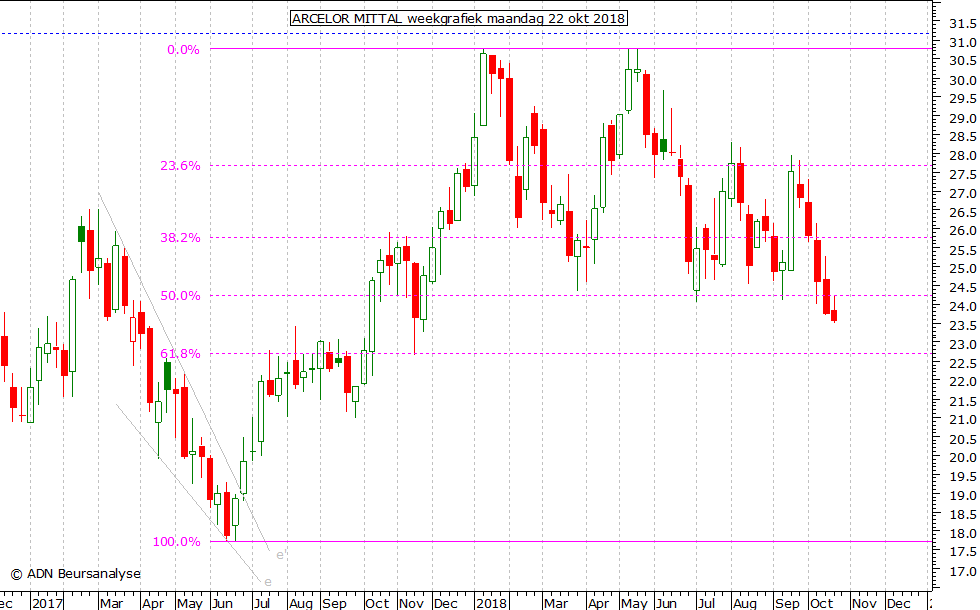Select the 0.0% Fibonacci level label

point(183,50)
